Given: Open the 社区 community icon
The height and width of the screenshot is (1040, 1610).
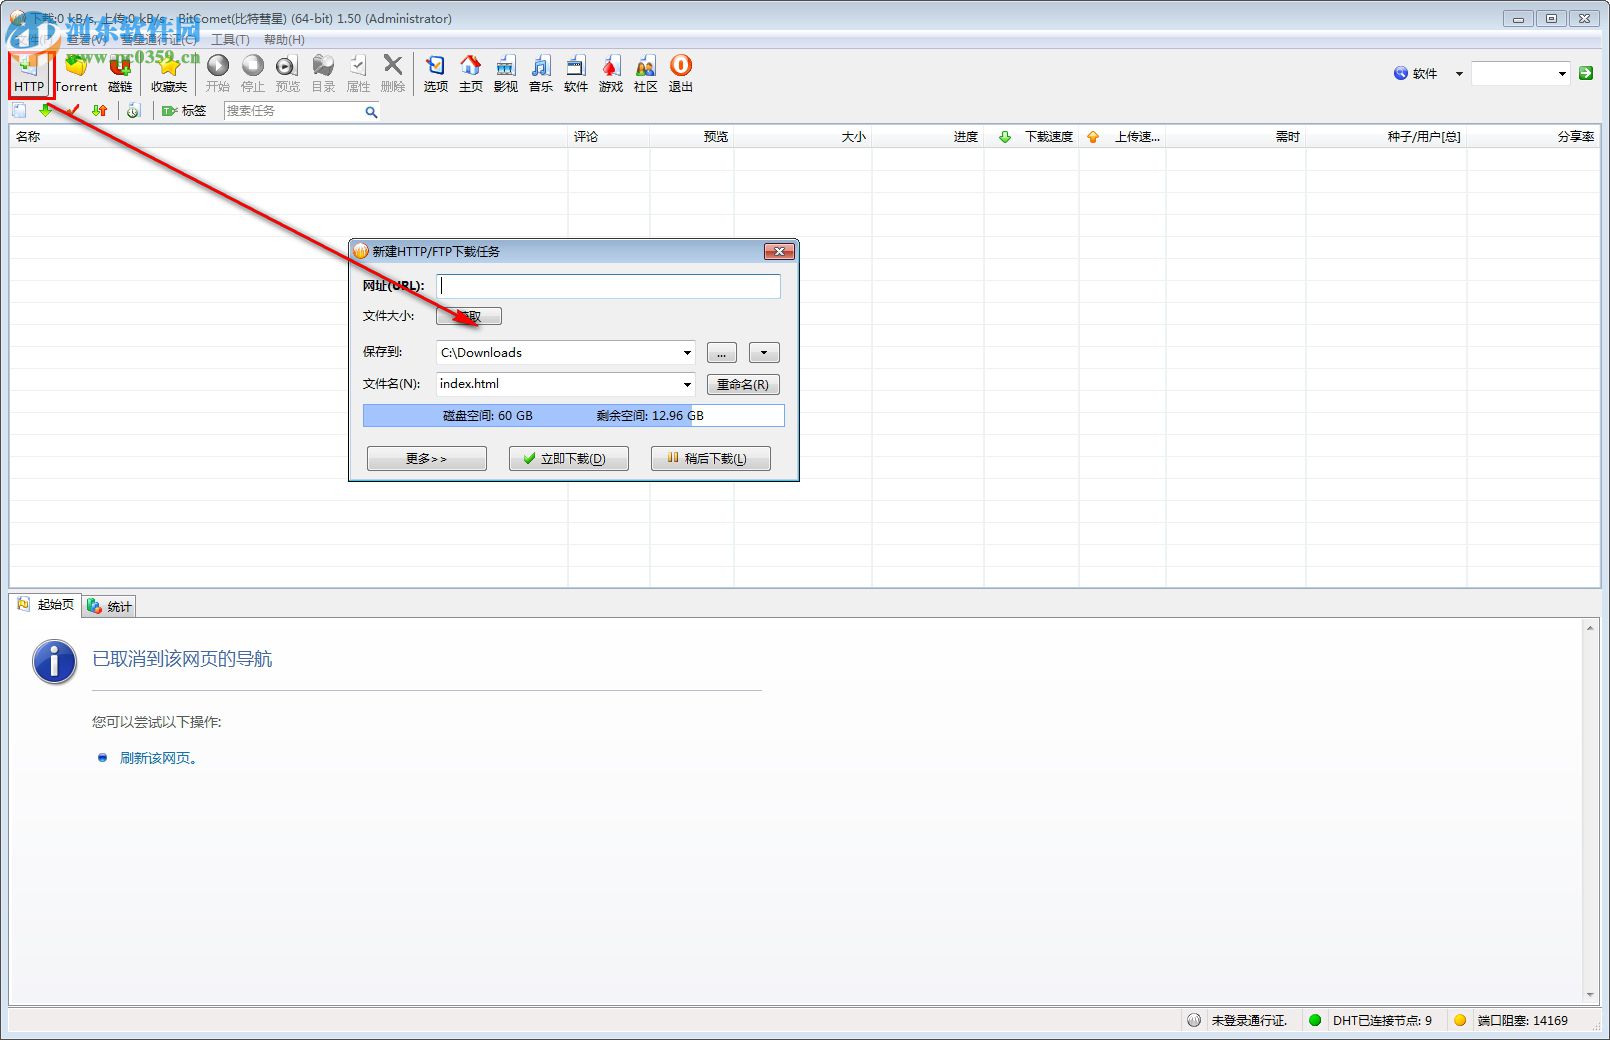Looking at the screenshot, I should click(x=646, y=73).
